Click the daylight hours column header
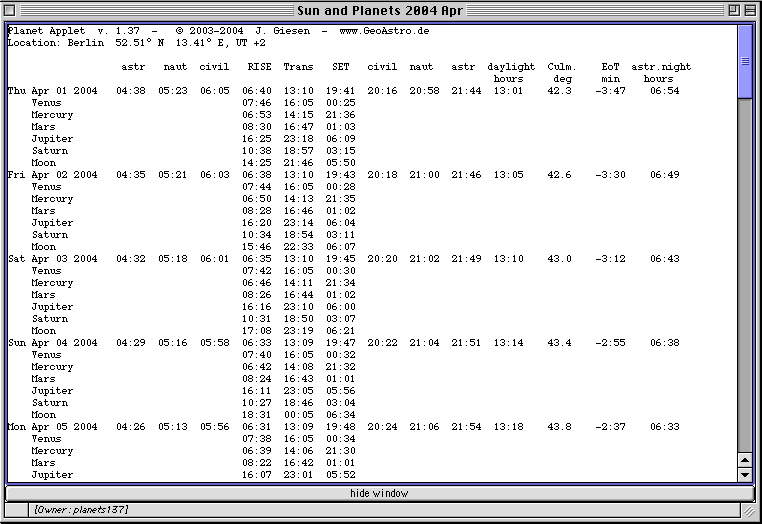The width and height of the screenshot is (762, 524). click(511, 72)
